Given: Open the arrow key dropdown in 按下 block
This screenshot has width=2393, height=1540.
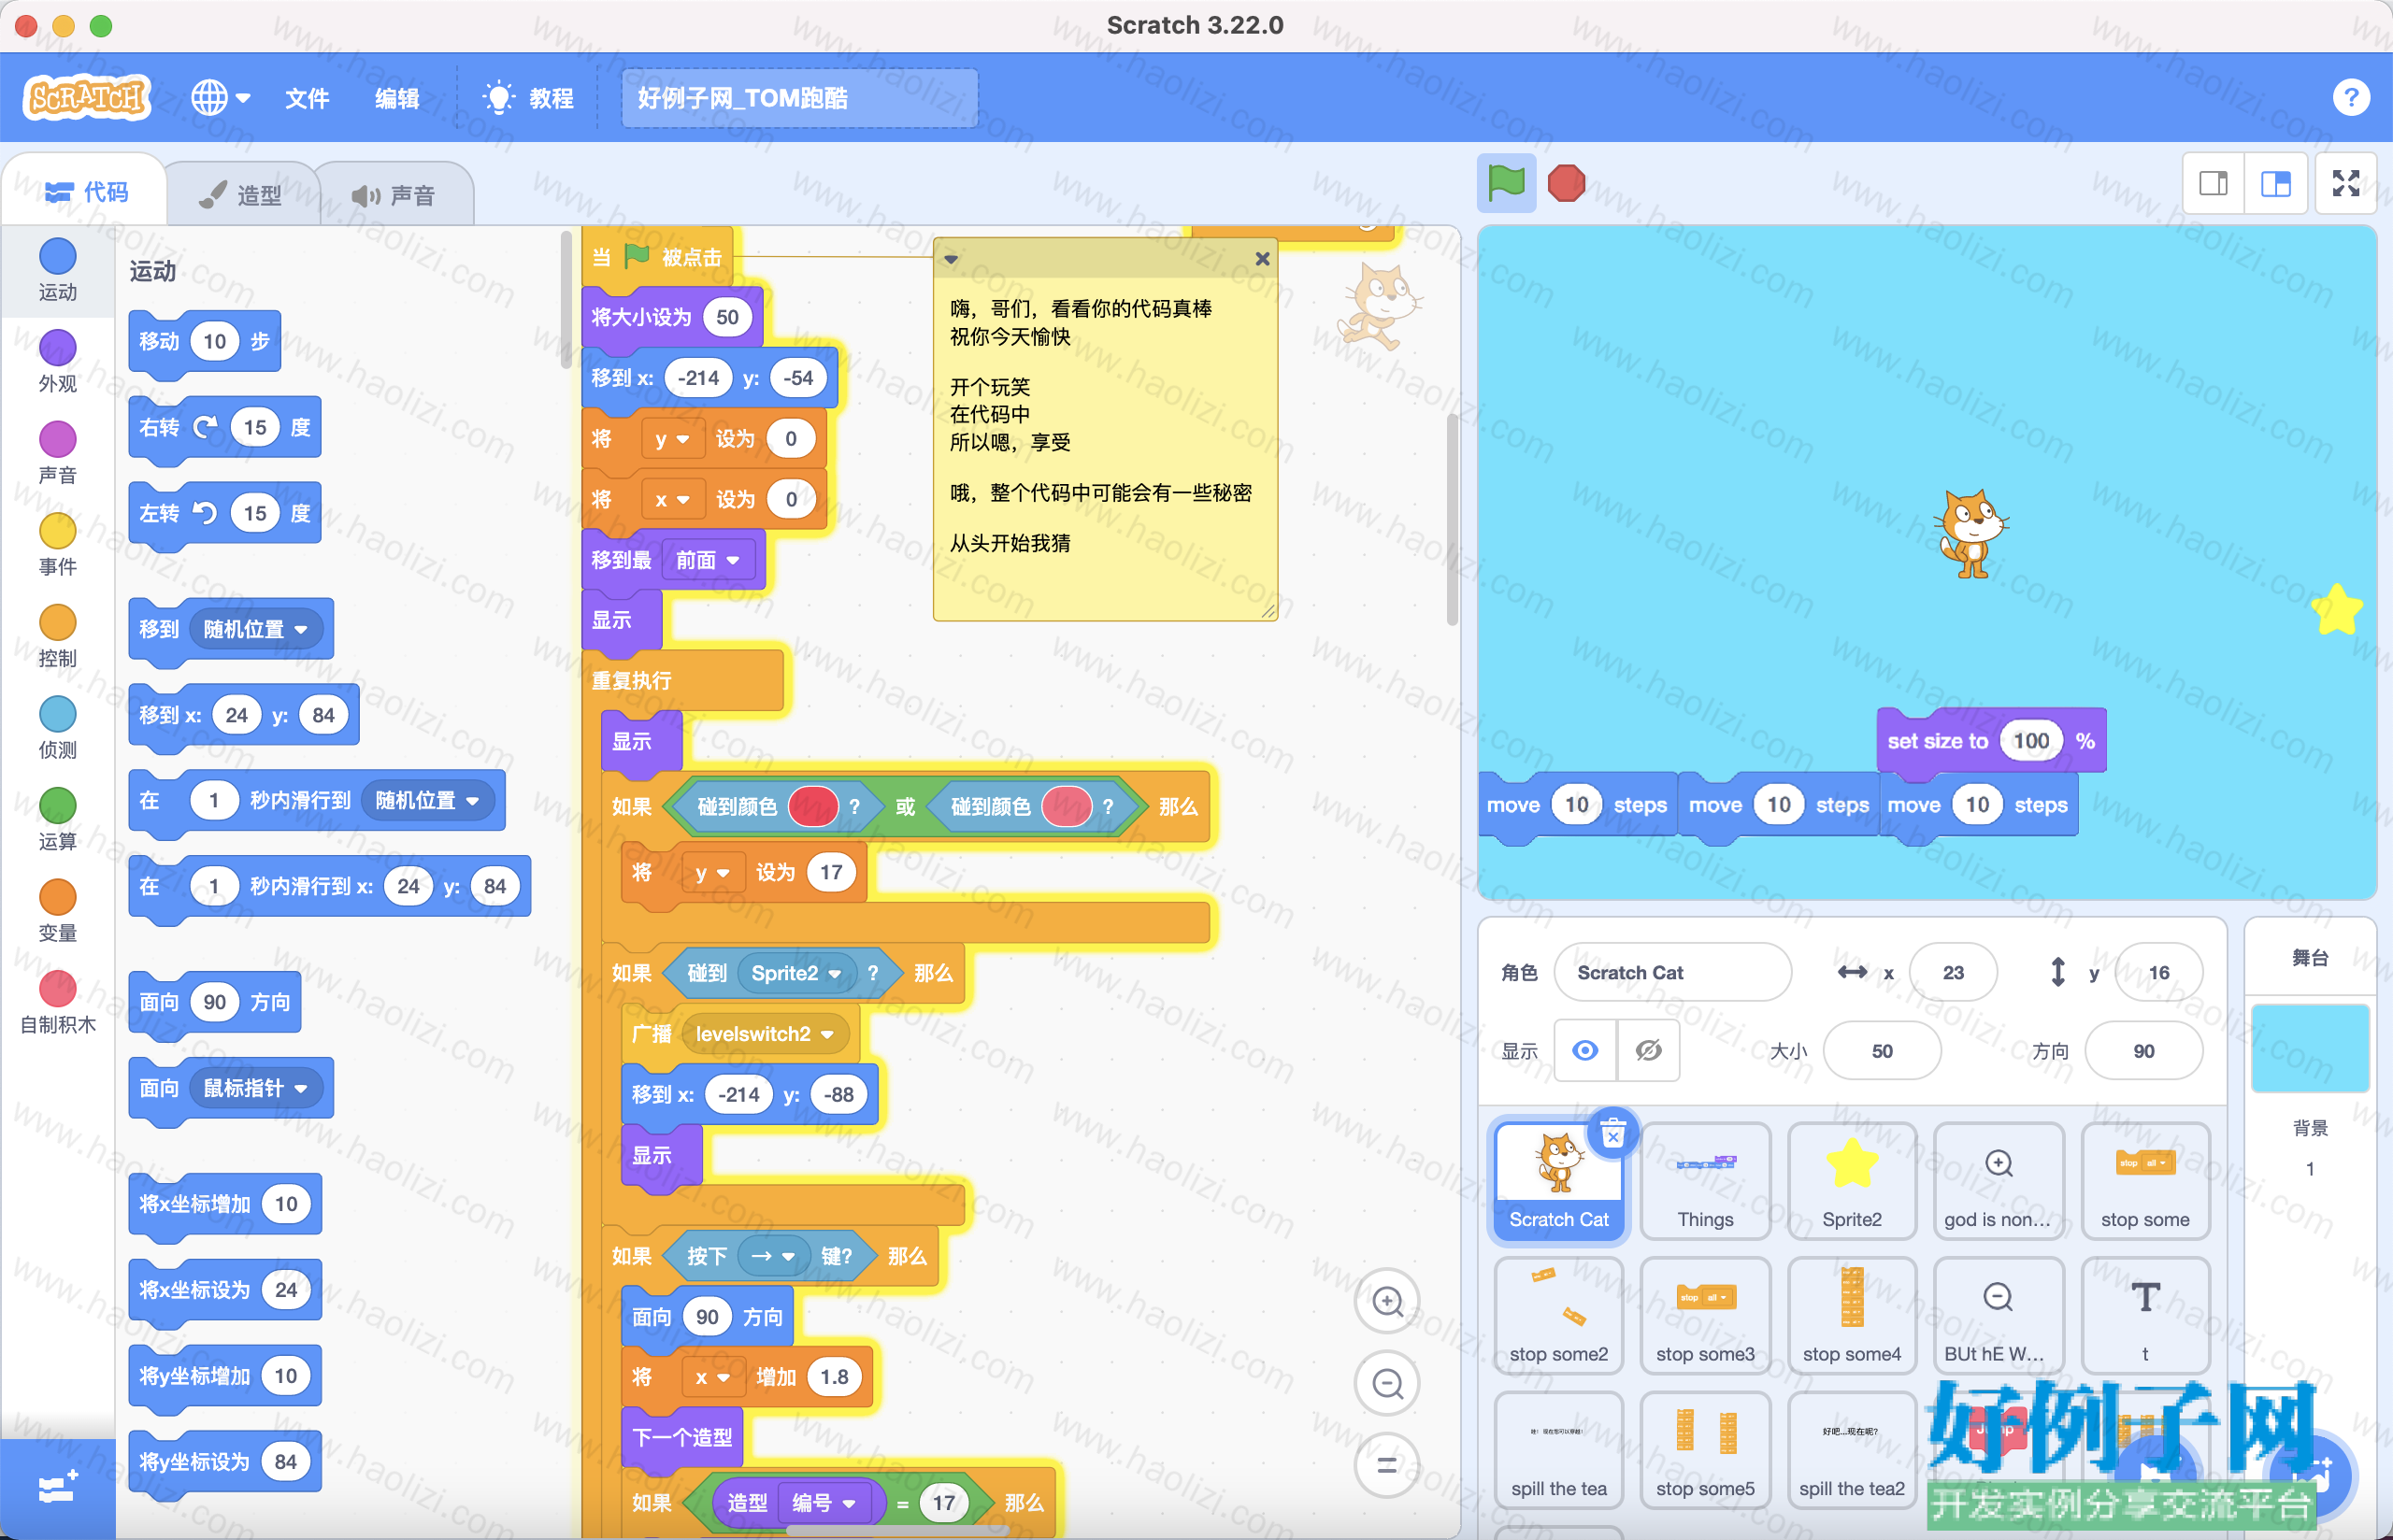Looking at the screenshot, I should click(773, 1256).
